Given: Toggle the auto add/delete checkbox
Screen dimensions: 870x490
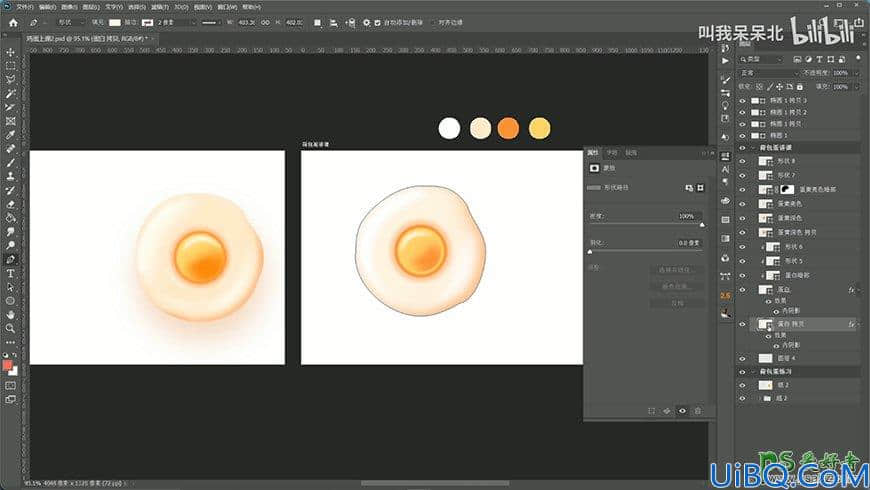Looking at the screenshot, I should point(377,23).
